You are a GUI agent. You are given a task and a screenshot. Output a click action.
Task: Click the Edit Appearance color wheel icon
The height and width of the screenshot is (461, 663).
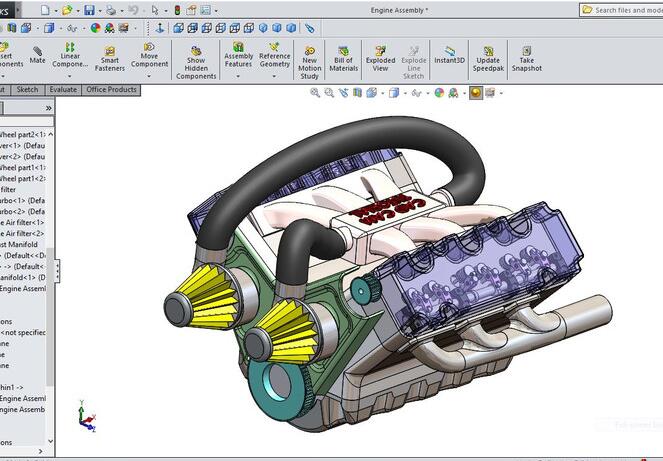439,93
